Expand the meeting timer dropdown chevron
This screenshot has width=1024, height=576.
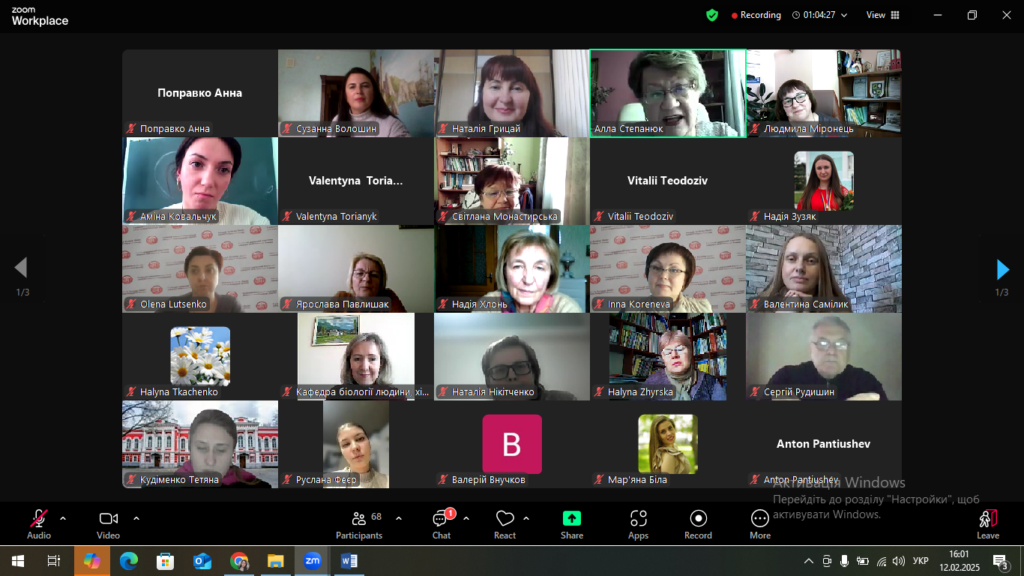click(x=845, y=15)
